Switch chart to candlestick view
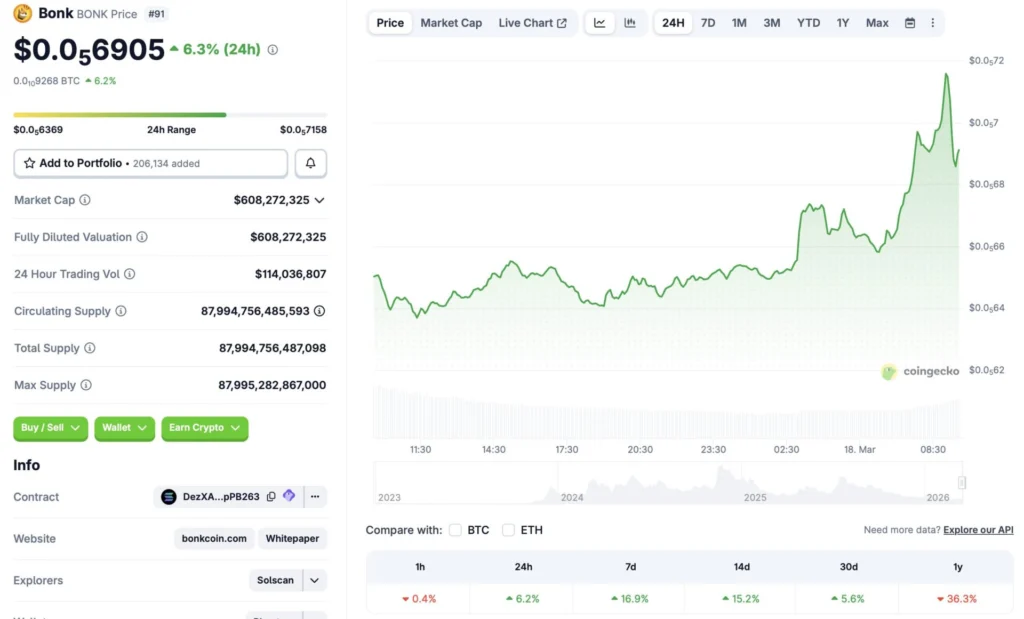Viewport: 1024px width, 619px height. (x=628, y=22)
